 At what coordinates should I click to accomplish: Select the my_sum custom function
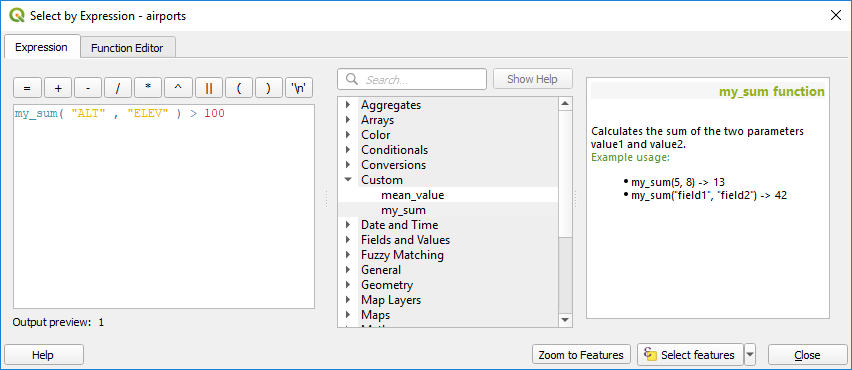(403, 210)
